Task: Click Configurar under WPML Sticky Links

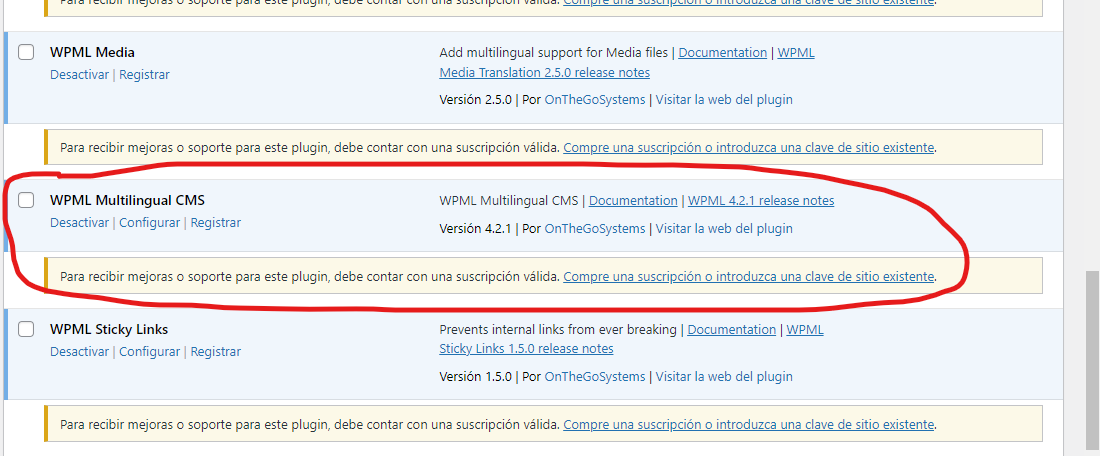Action: coord(149,351)
